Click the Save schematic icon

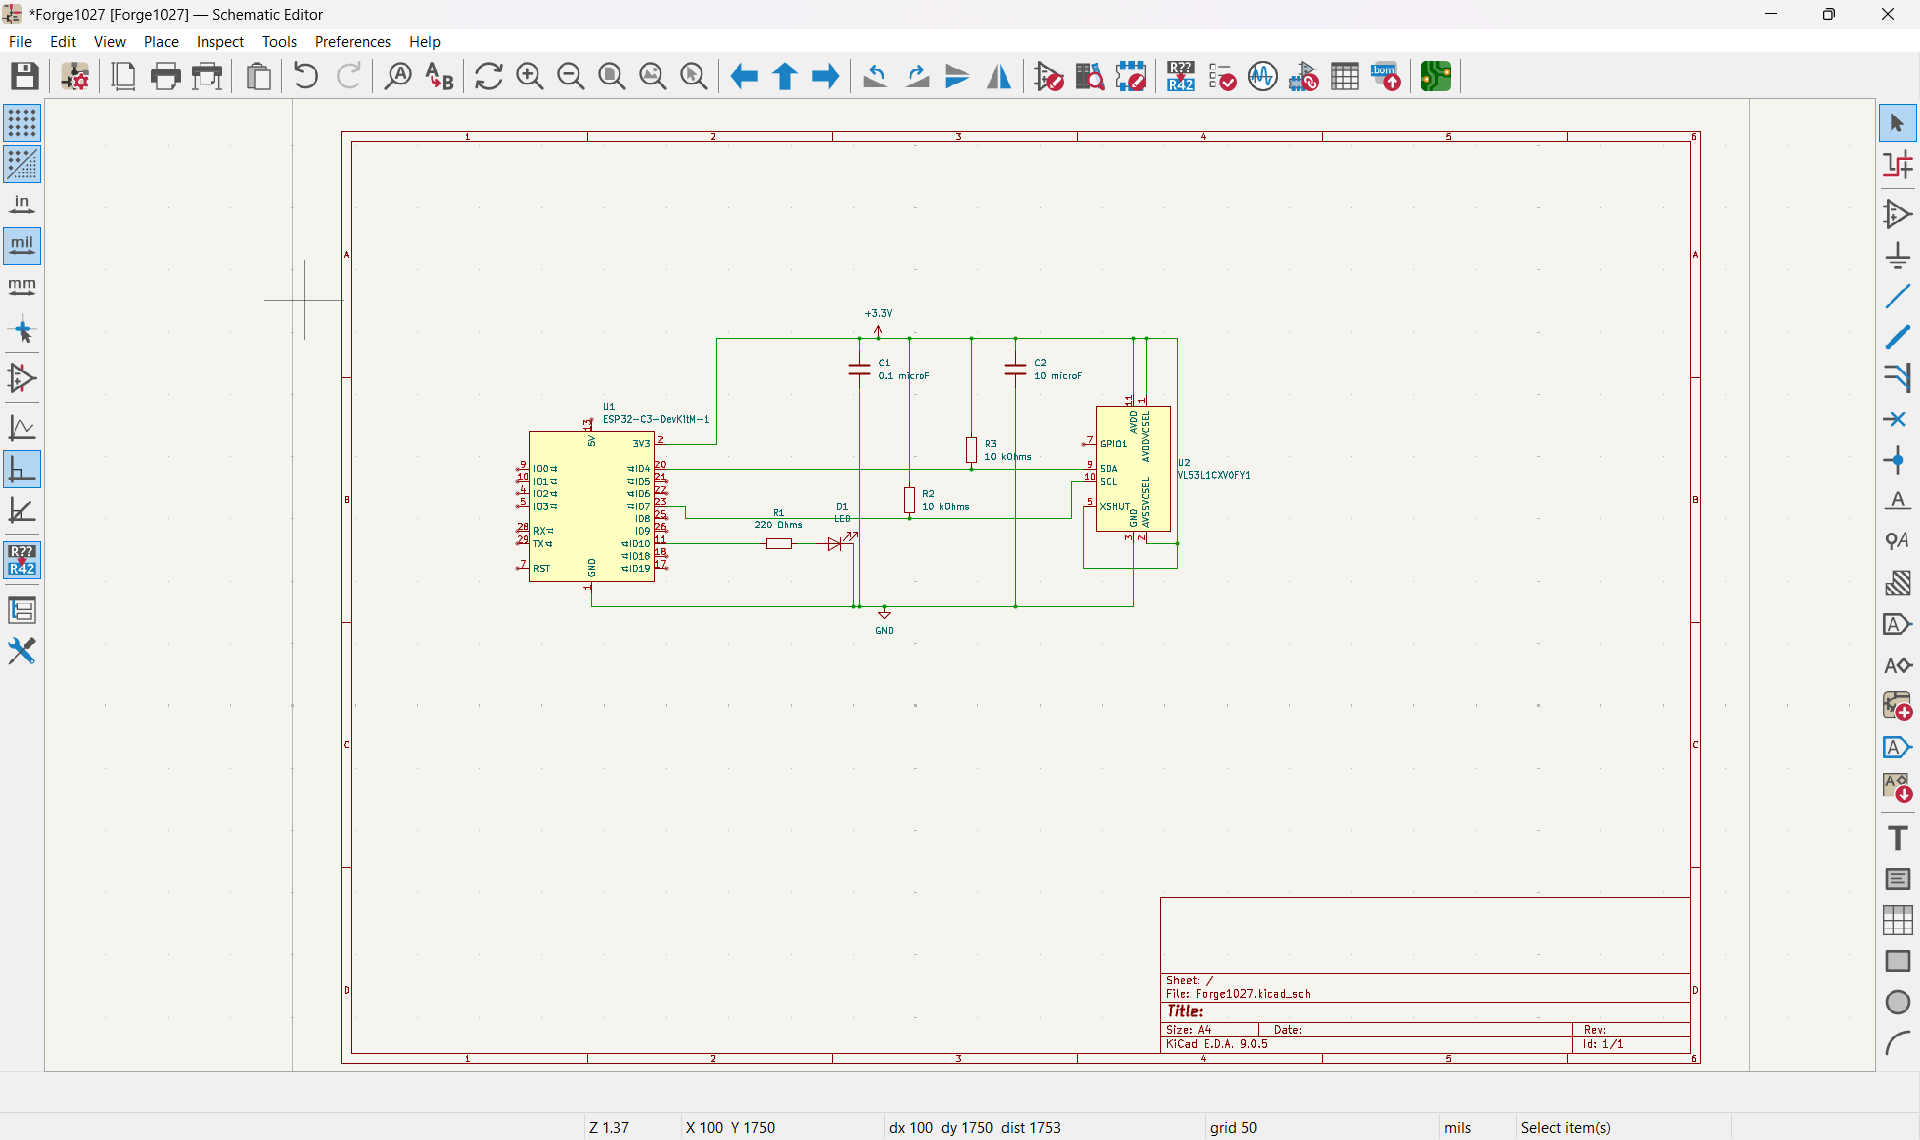pos(25,76)
